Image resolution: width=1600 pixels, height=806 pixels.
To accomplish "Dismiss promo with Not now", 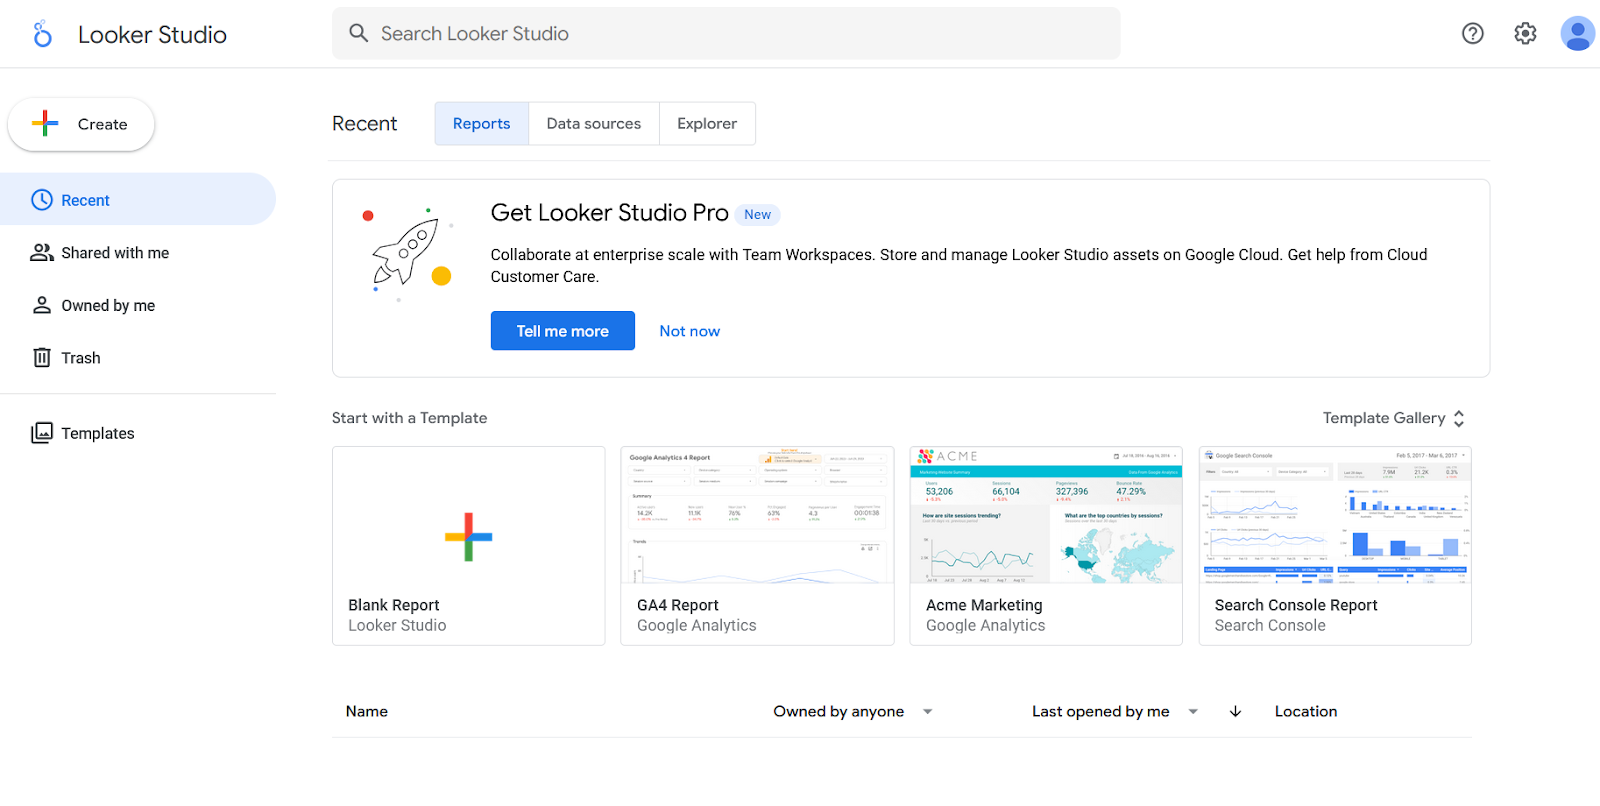I will 690,331.
